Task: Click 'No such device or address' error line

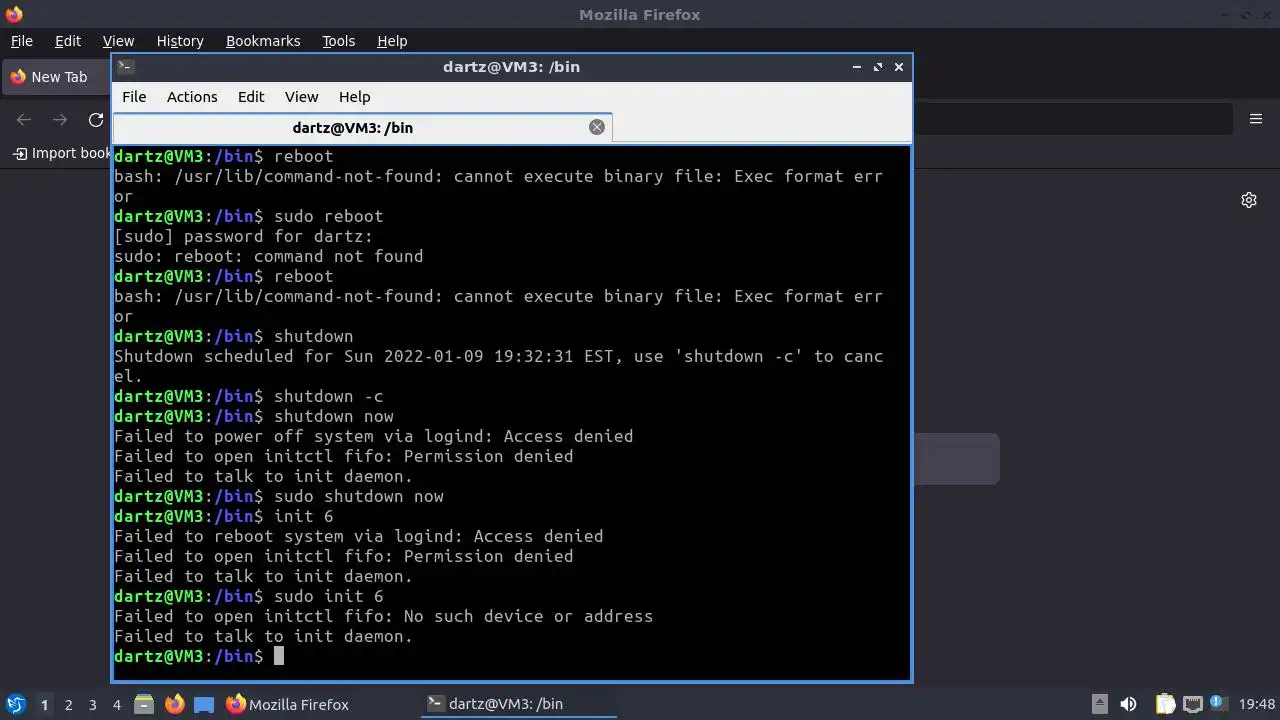Action: [383, 616]
